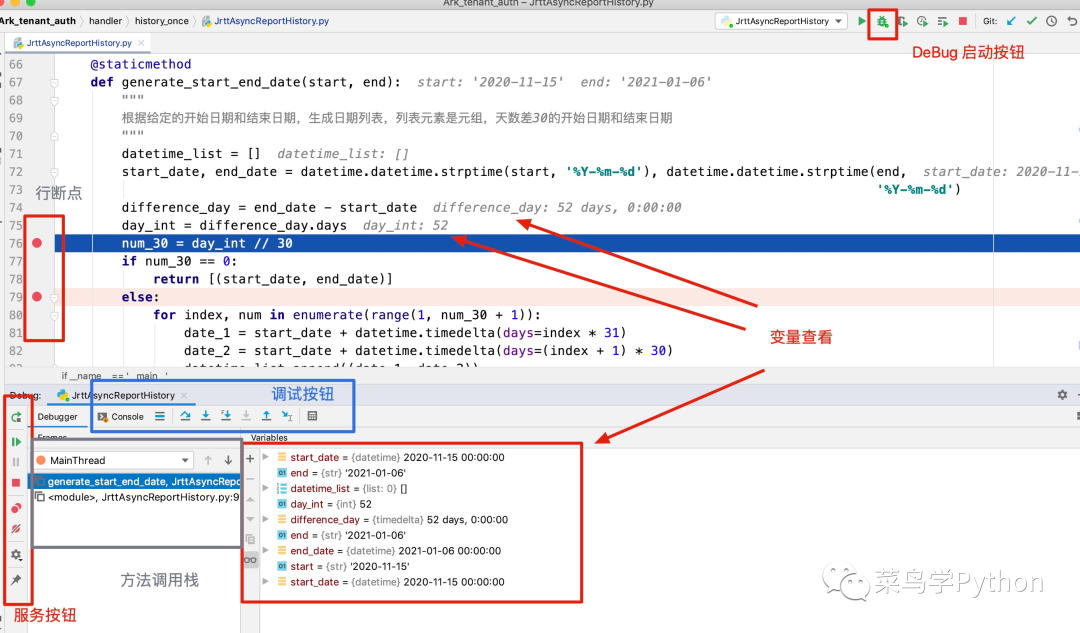Click Ark_tenant_auth breadcrumb

tap(38, 21)
